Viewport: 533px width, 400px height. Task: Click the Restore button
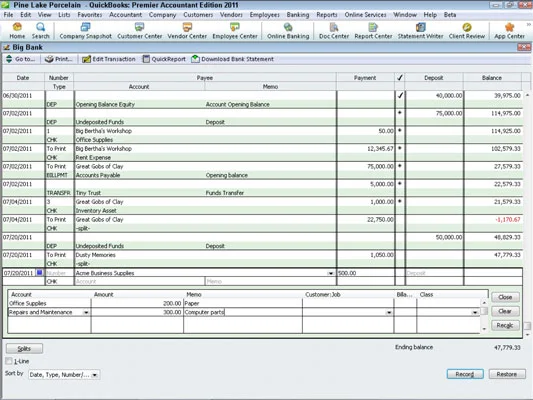[506, 374]
